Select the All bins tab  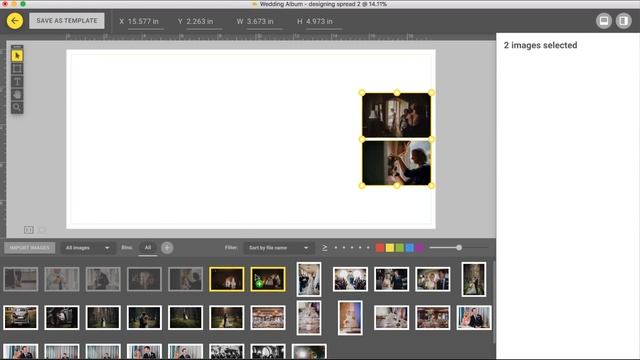pyautogui.click(x=148, y=248)
